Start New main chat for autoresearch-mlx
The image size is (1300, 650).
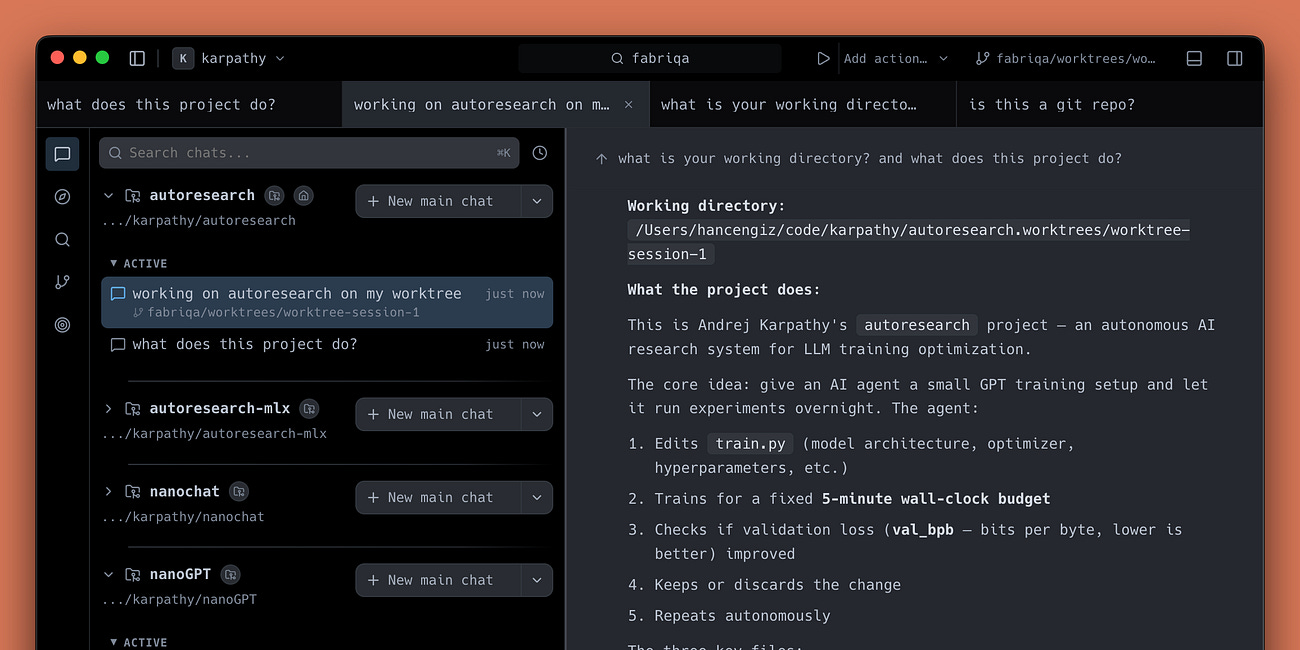[438, 414]
